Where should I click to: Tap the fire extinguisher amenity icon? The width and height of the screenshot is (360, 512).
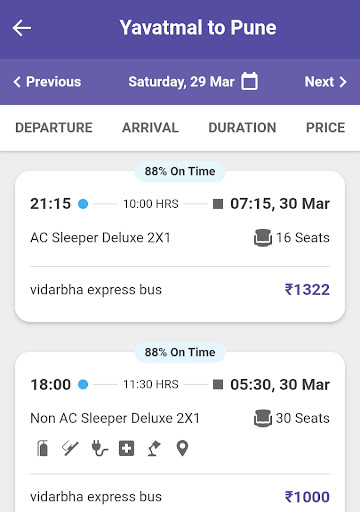point(42,448)
